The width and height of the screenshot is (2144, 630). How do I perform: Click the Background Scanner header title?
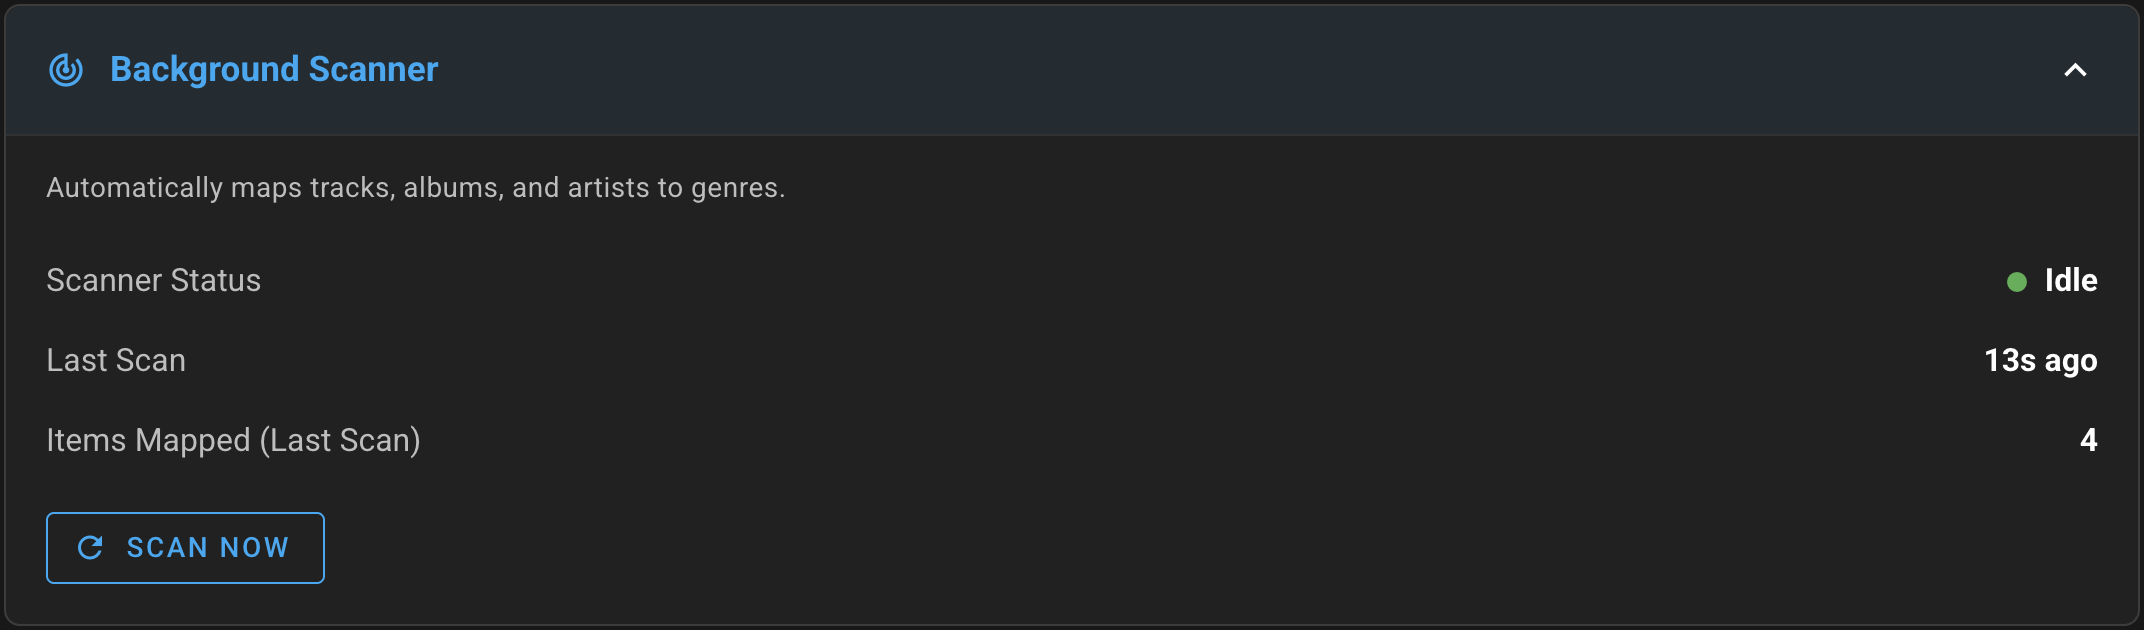(x=274, y=70)
